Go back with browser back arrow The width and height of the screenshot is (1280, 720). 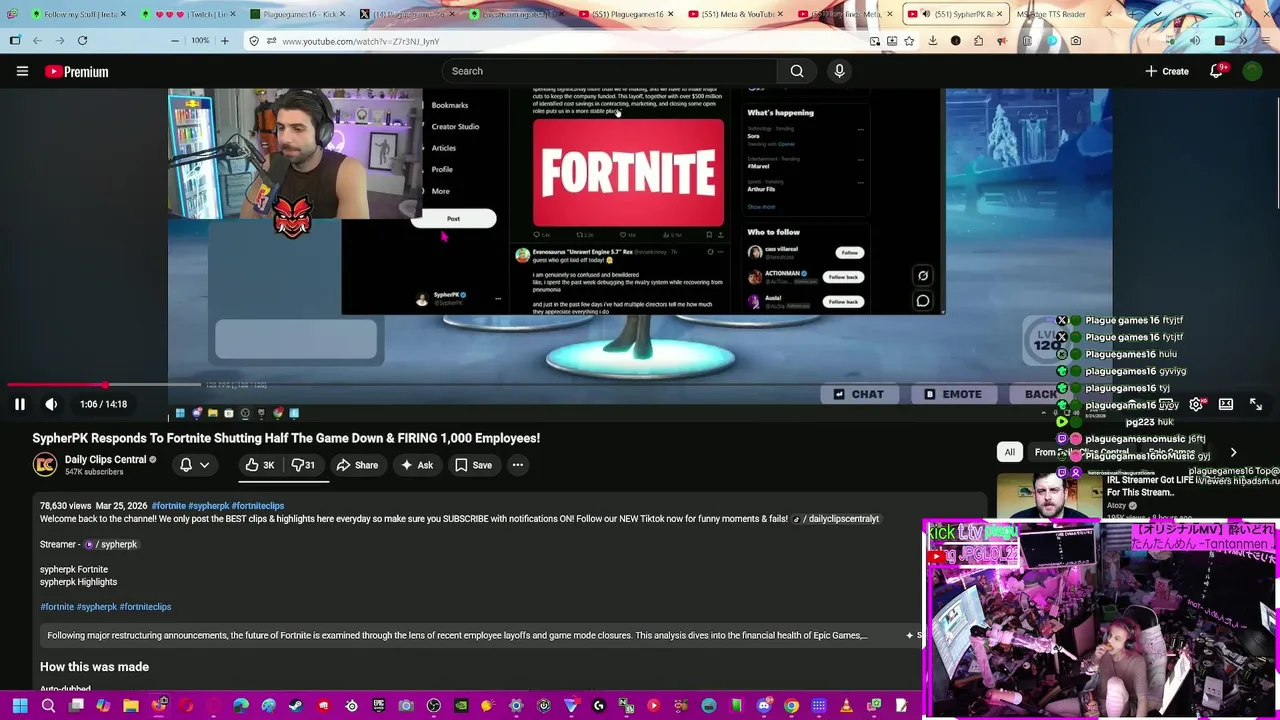(37, 41)
